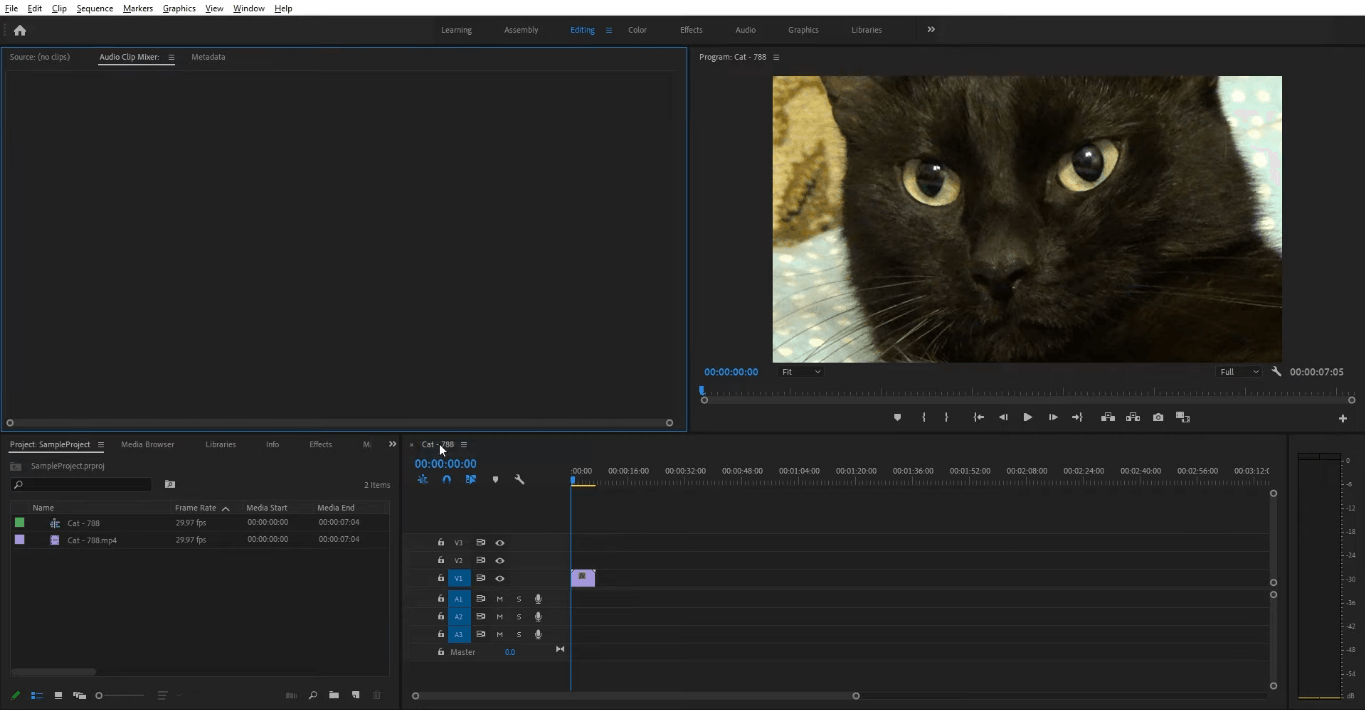Viewport: 1365px width, 710px height.
Task: Open the Sequence menu
Action: [x=95, y=8]
